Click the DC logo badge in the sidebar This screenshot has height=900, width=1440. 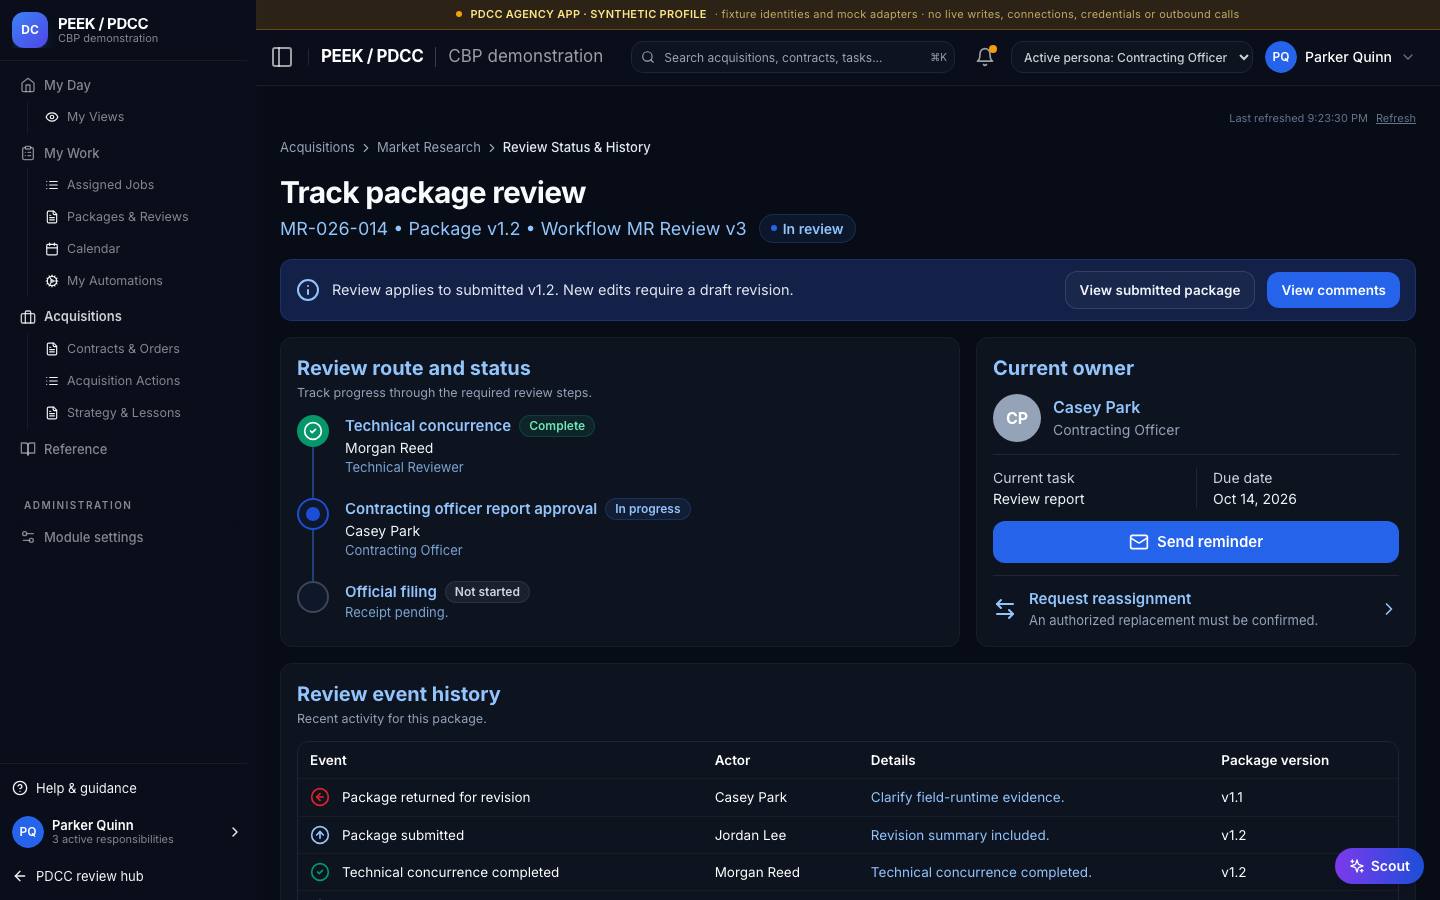(30, 30)
